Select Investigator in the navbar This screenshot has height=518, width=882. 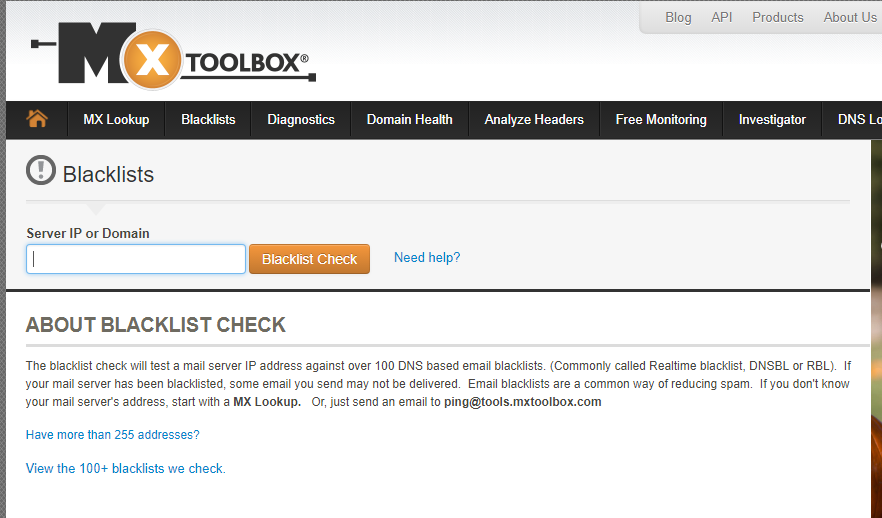tap(772, 119)
